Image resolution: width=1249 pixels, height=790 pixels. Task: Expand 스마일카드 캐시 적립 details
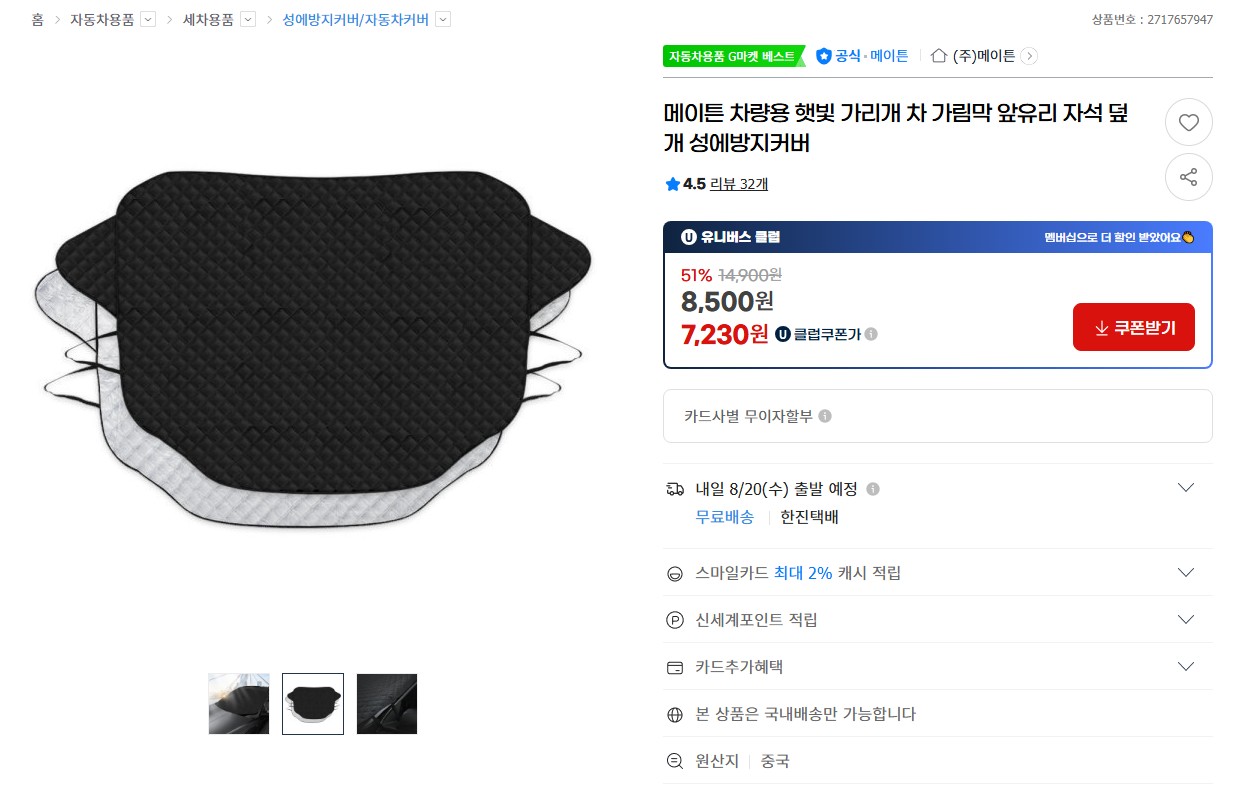(x=1186, y=573)
